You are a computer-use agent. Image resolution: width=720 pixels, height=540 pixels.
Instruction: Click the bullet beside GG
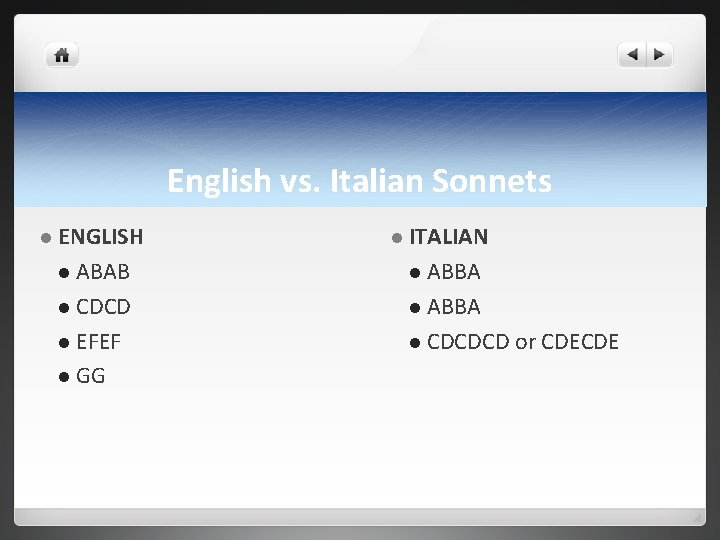[64, 377]
